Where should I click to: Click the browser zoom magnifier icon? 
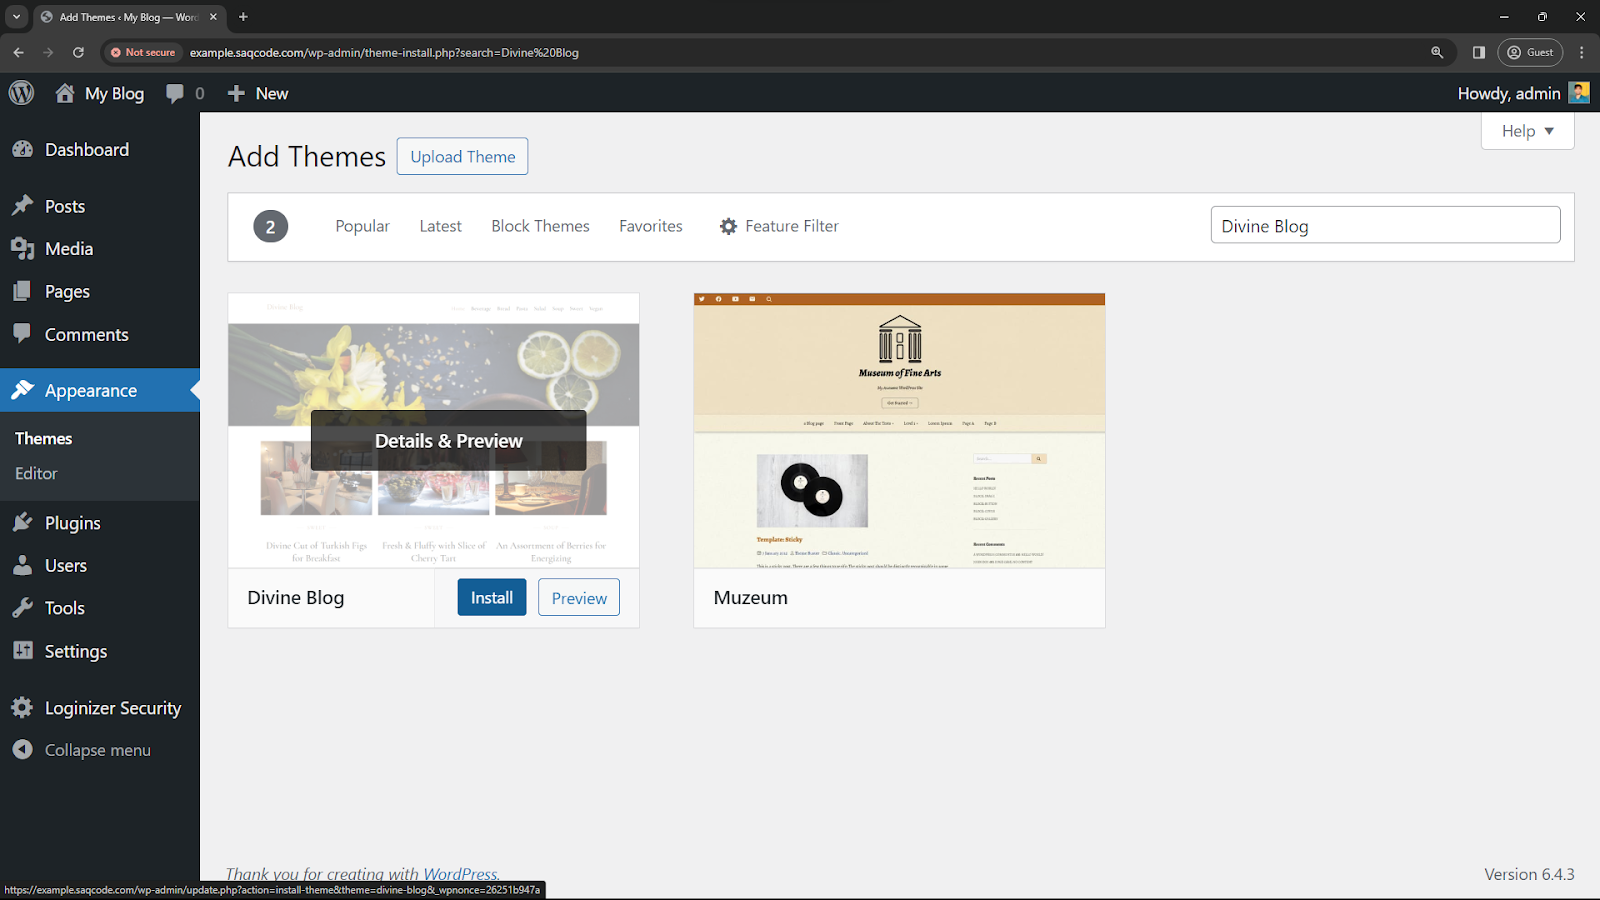pos(1437,52)
